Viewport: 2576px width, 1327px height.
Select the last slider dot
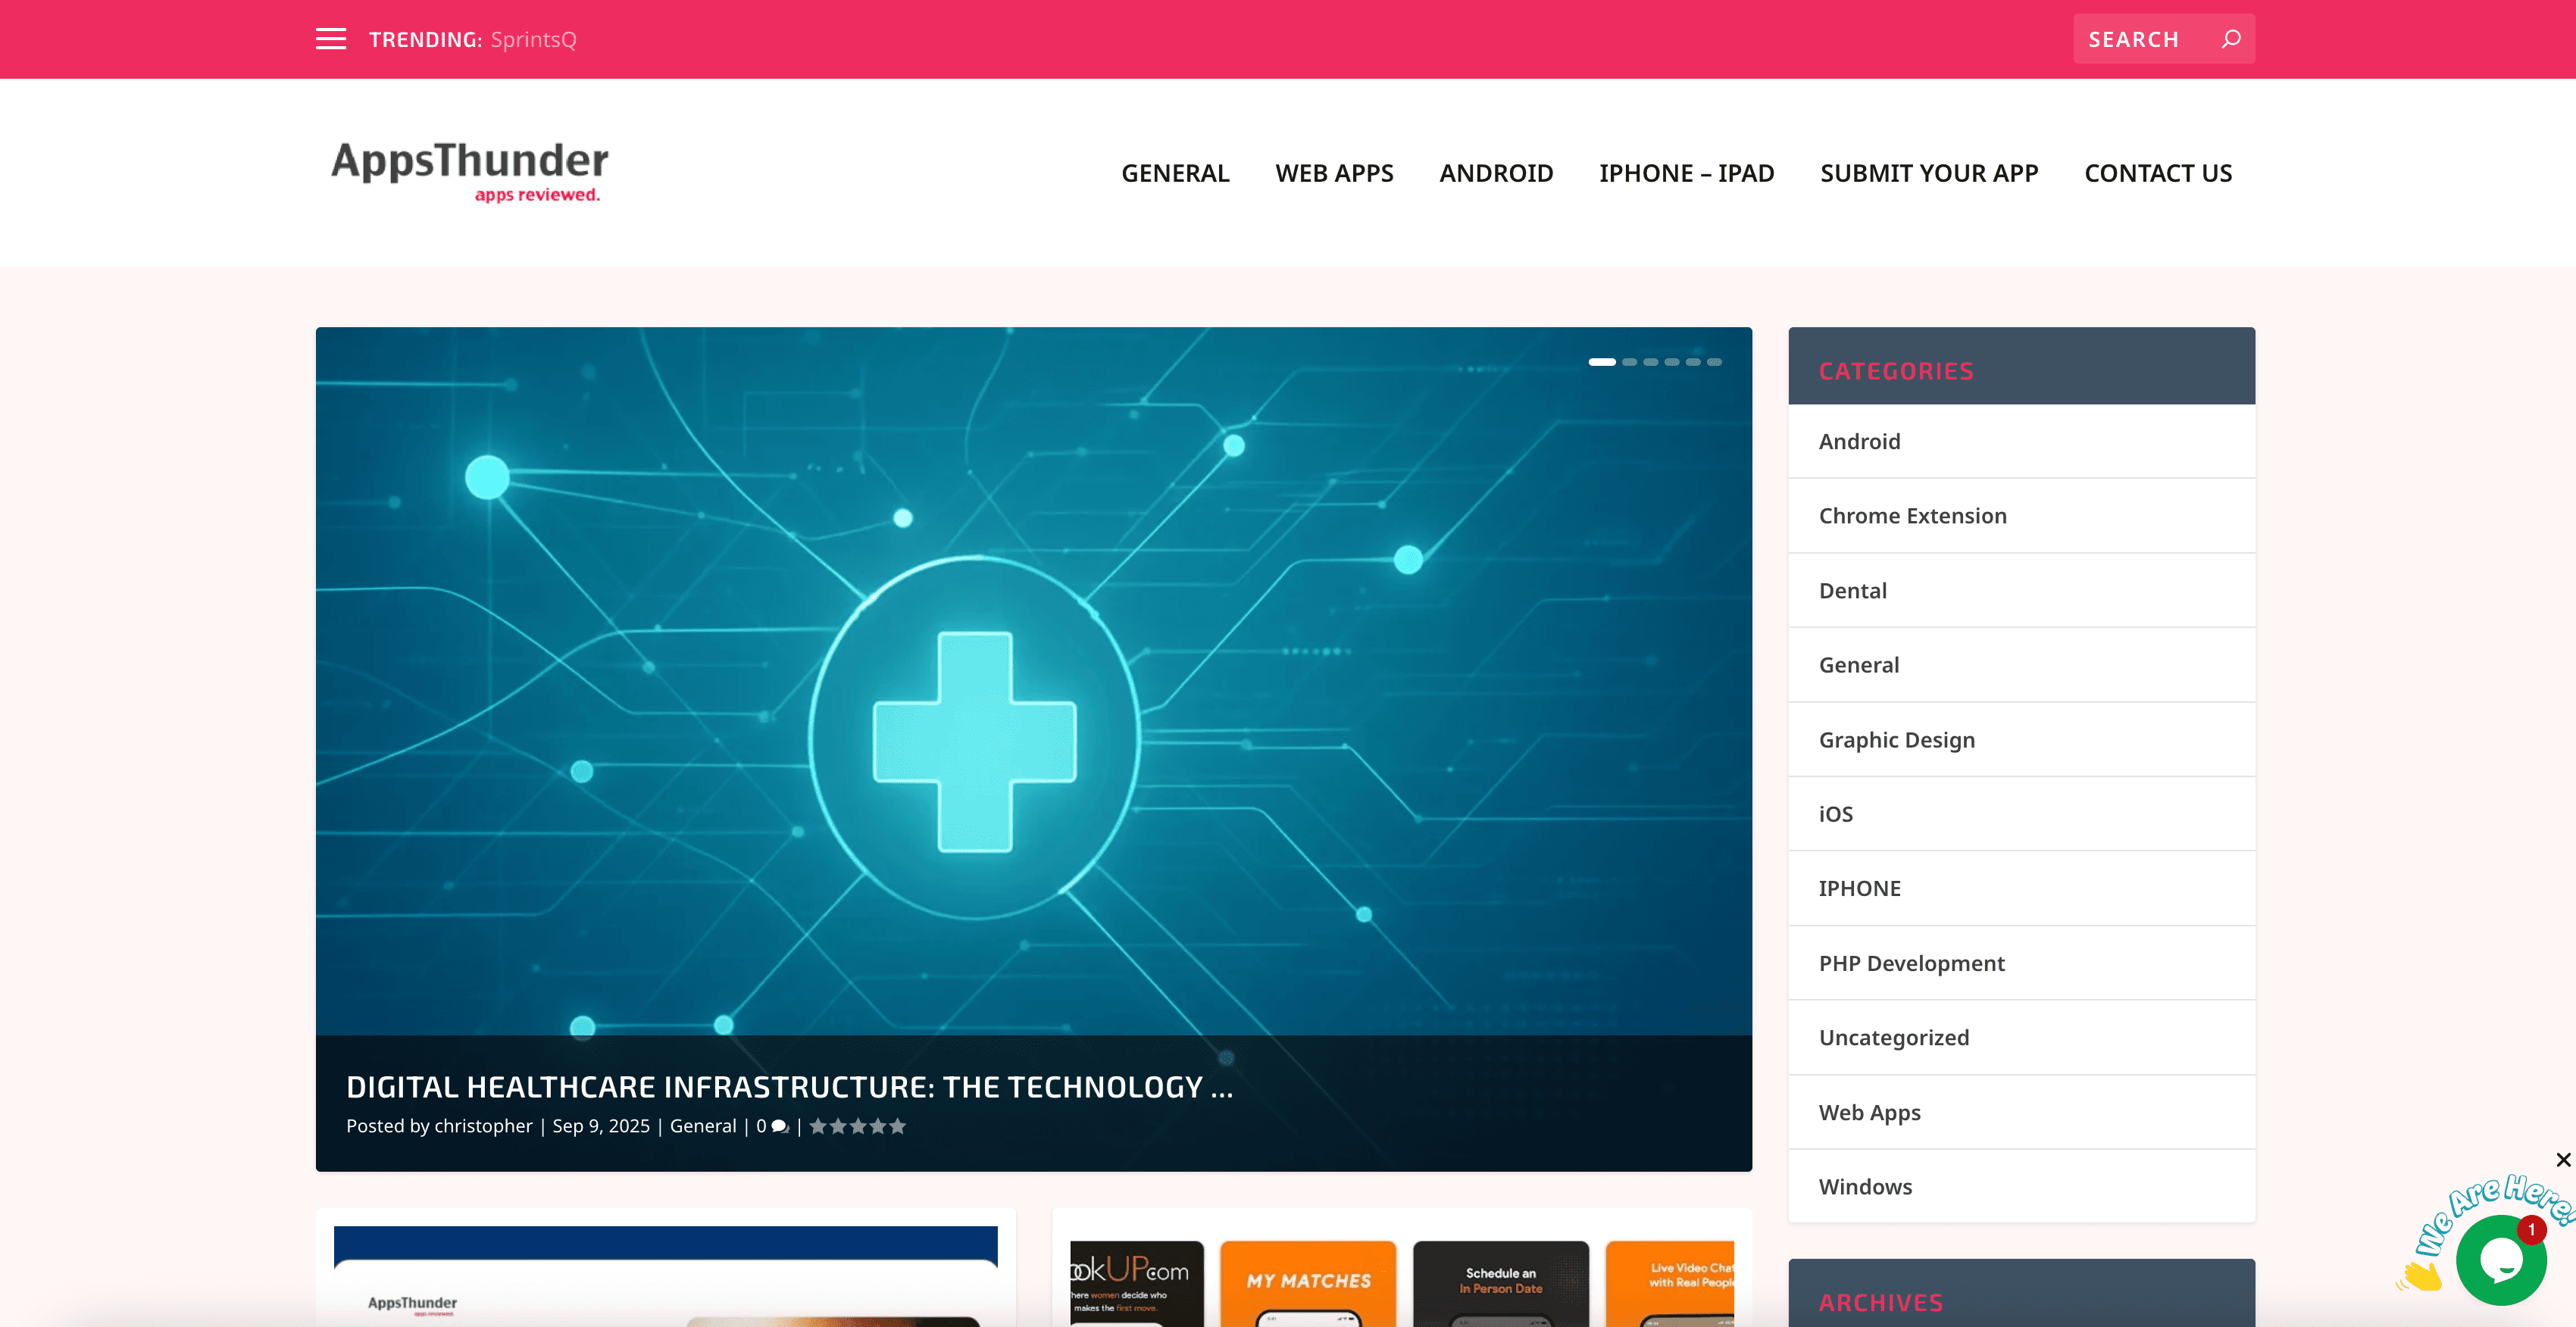(x=1714, y=362)
